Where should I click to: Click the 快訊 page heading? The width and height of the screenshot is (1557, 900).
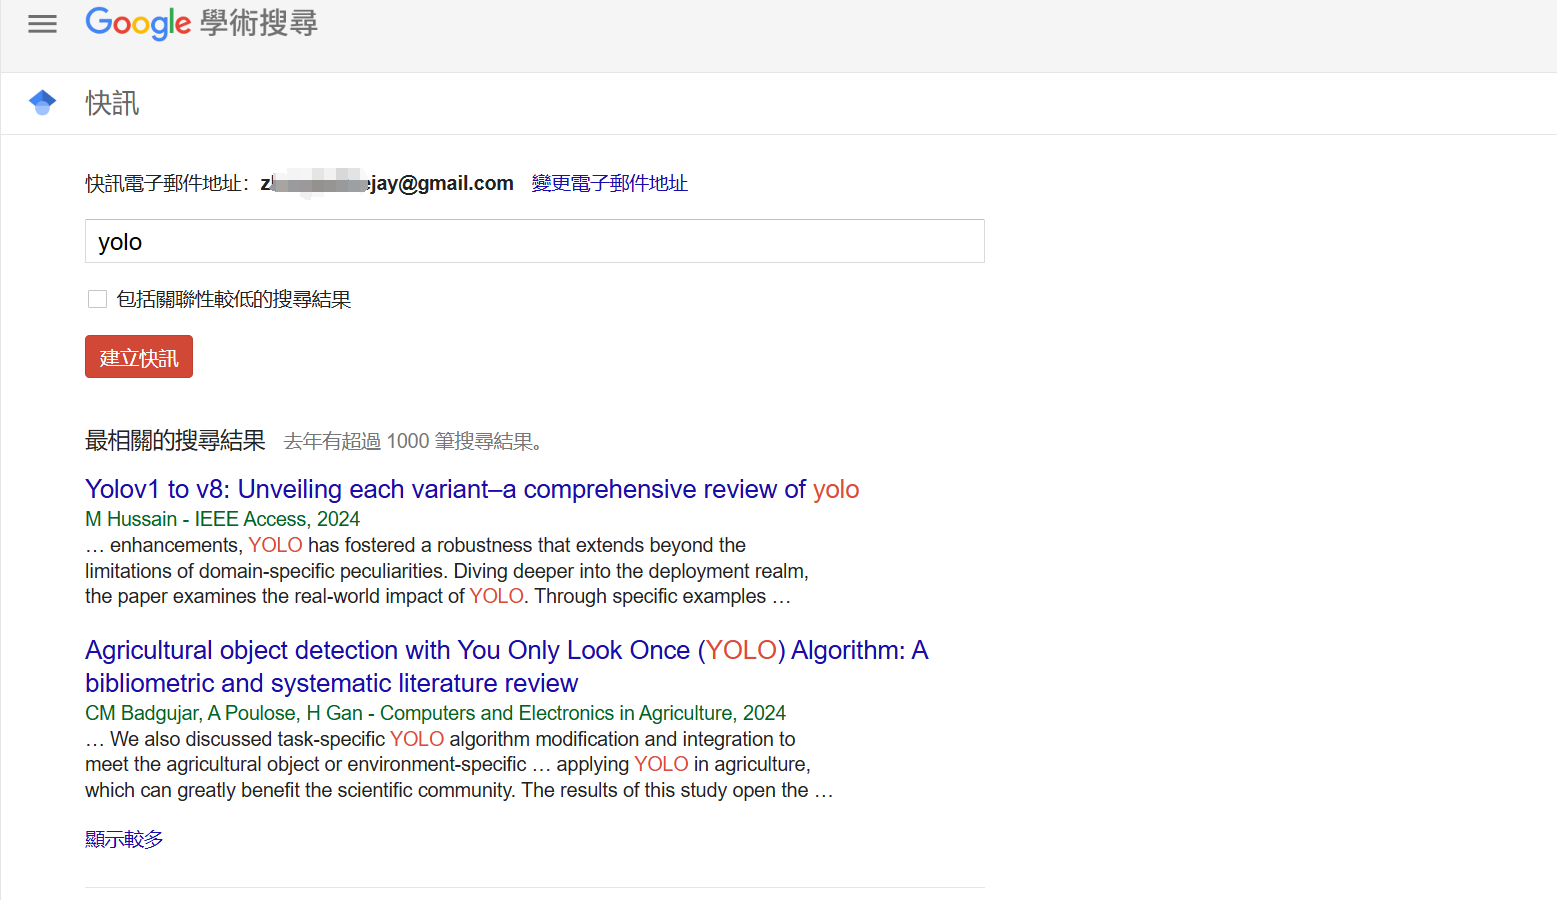click(112, 103)
